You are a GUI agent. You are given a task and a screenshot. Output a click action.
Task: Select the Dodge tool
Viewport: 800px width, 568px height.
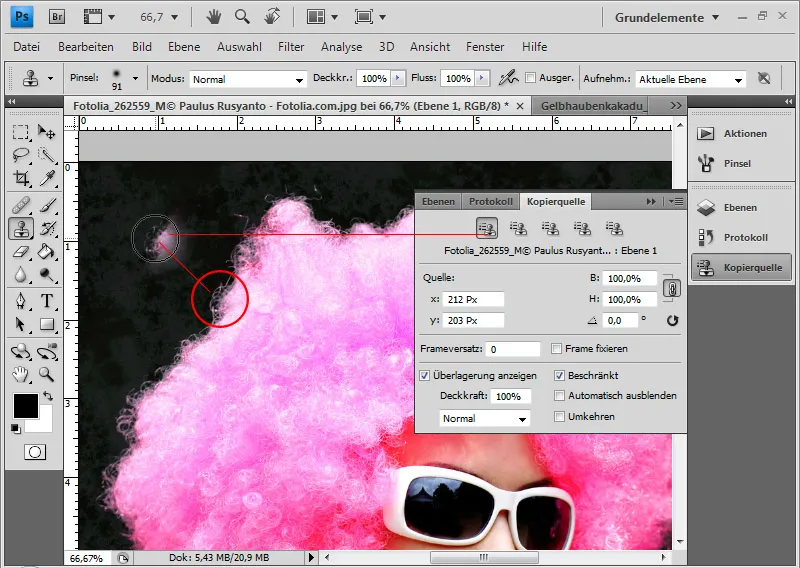[46, 275]
